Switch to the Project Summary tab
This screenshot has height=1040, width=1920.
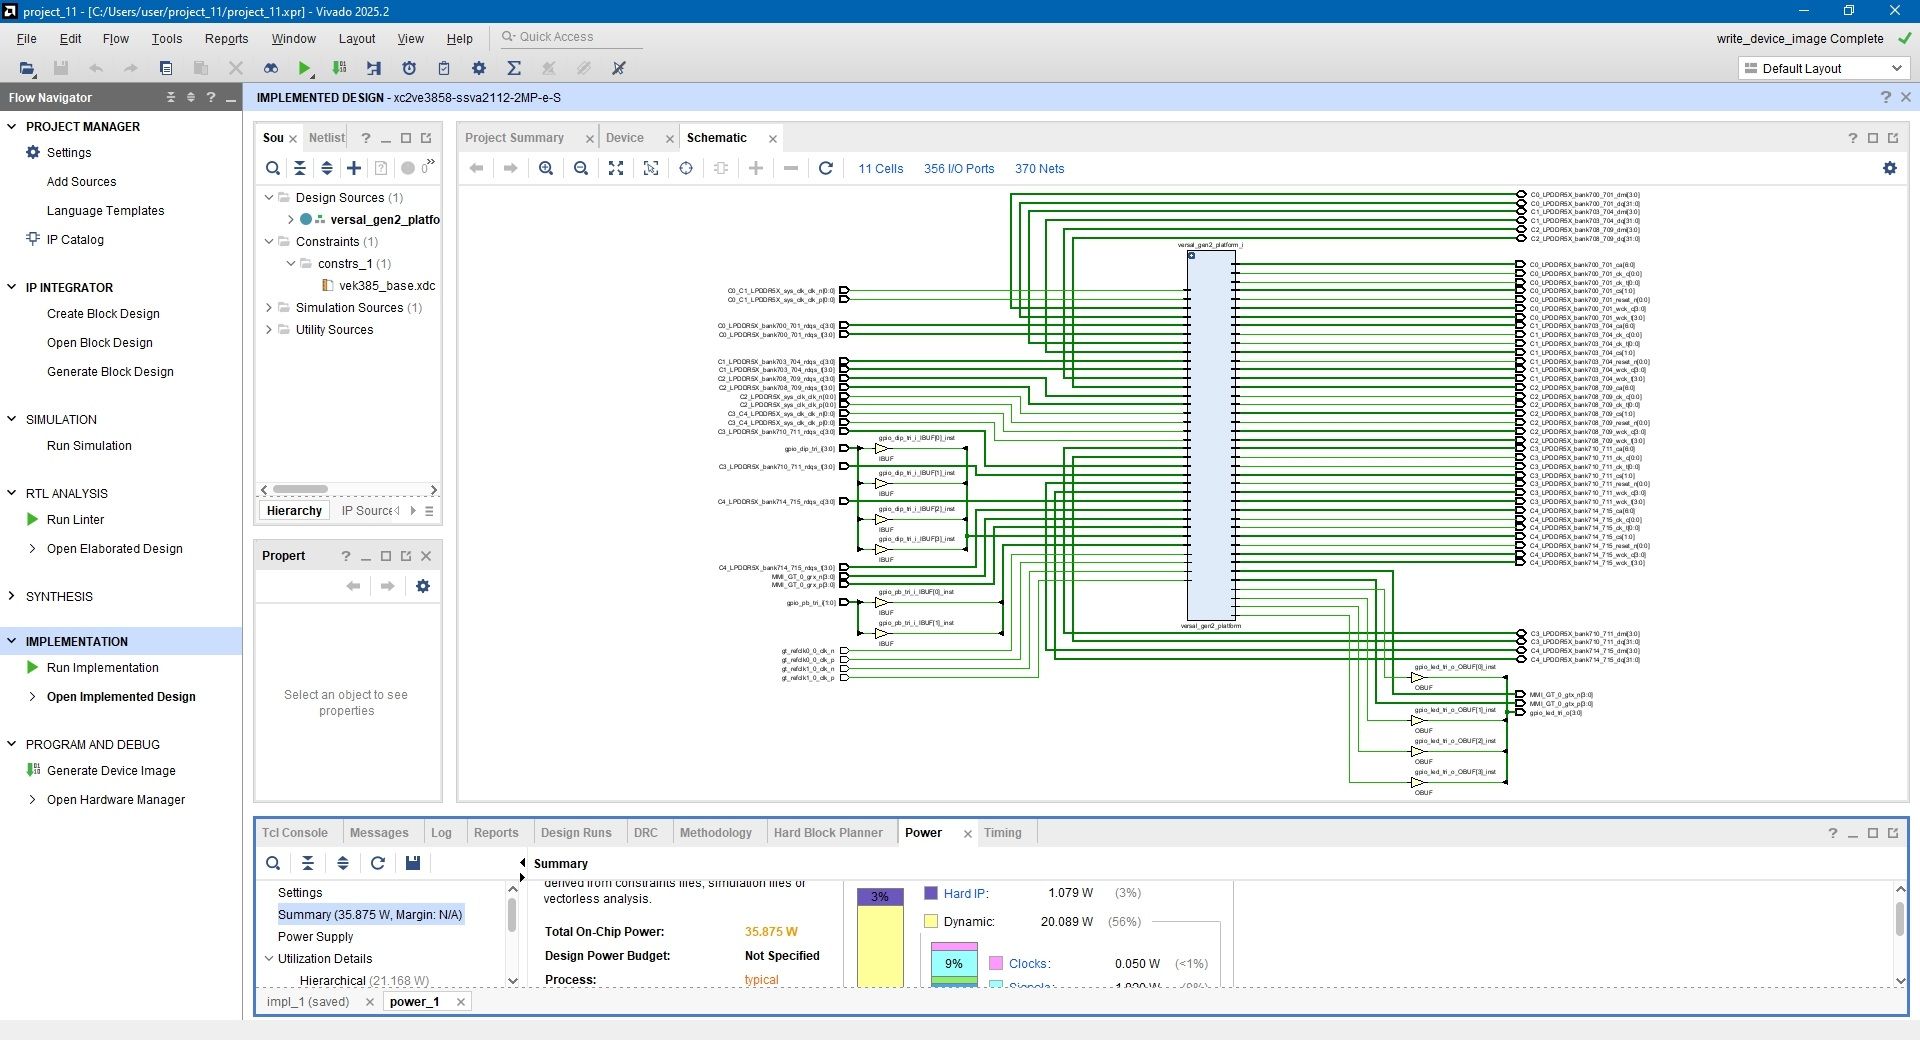(x=516, y=137)
